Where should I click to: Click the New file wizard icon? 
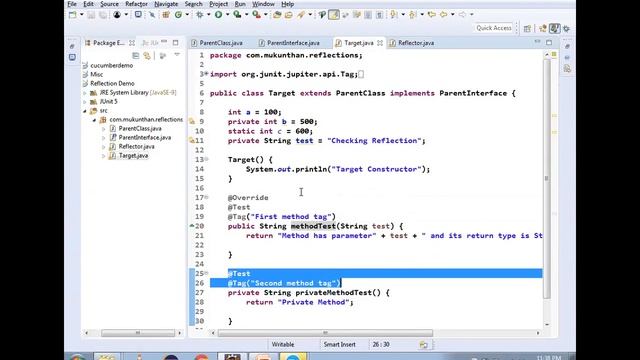[73, 15]
